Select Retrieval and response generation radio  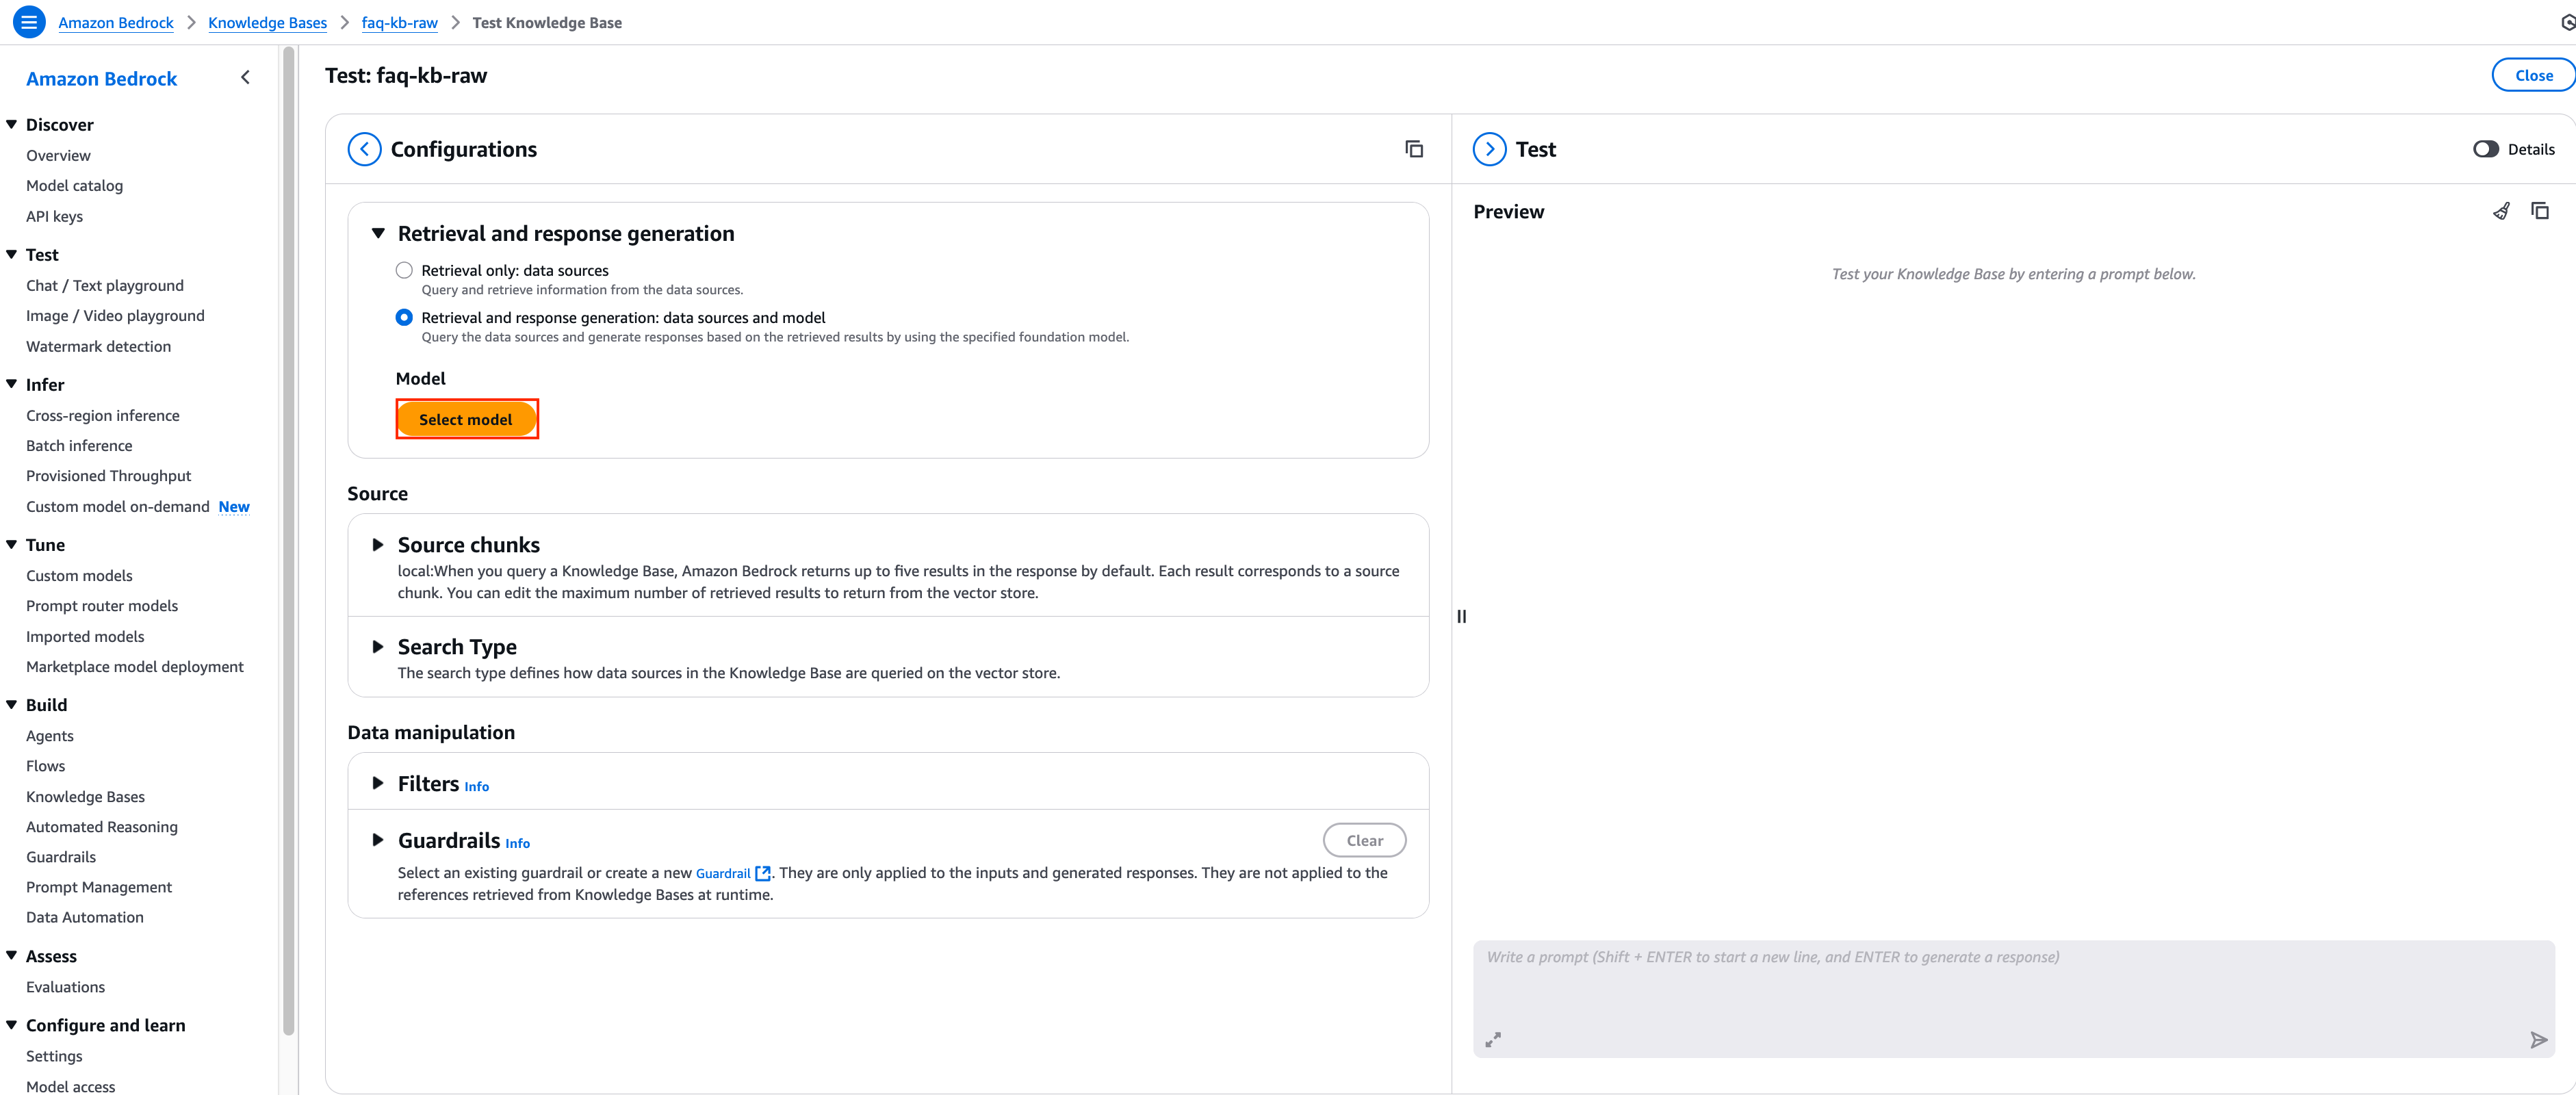[404, 317]
